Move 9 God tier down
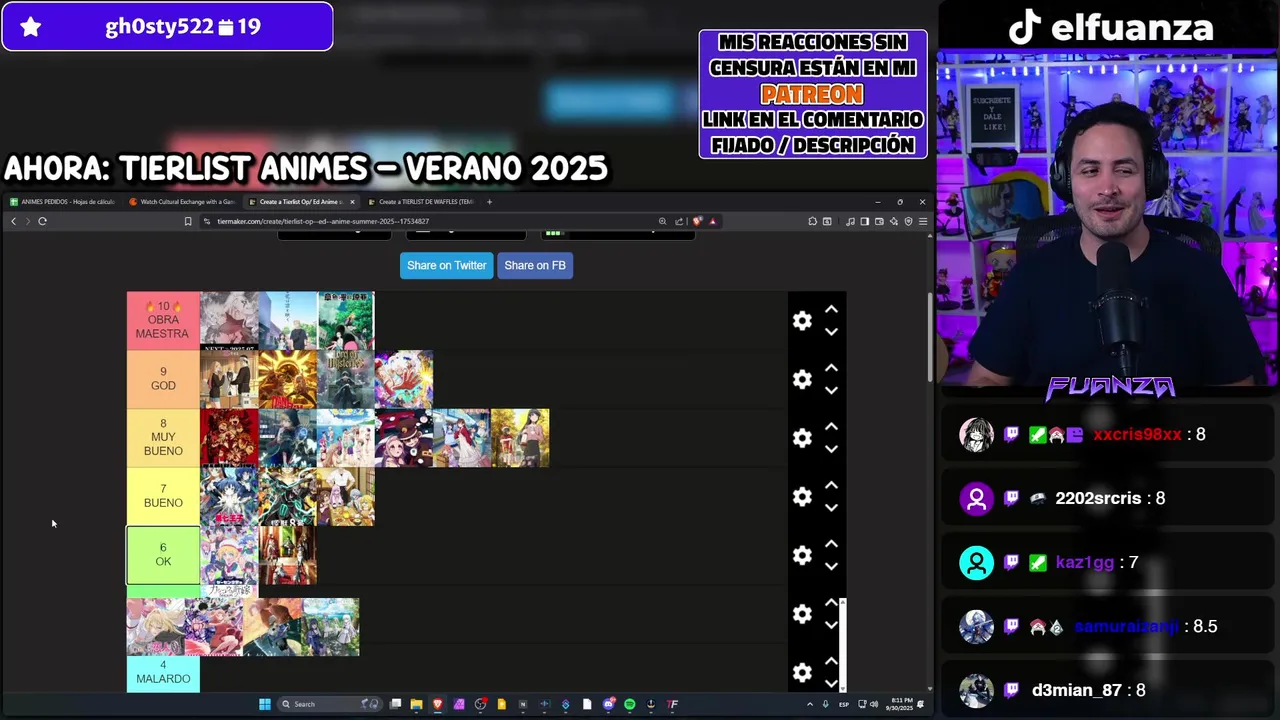The width and height of the screenshot is (1280, 720). point(831,390)
